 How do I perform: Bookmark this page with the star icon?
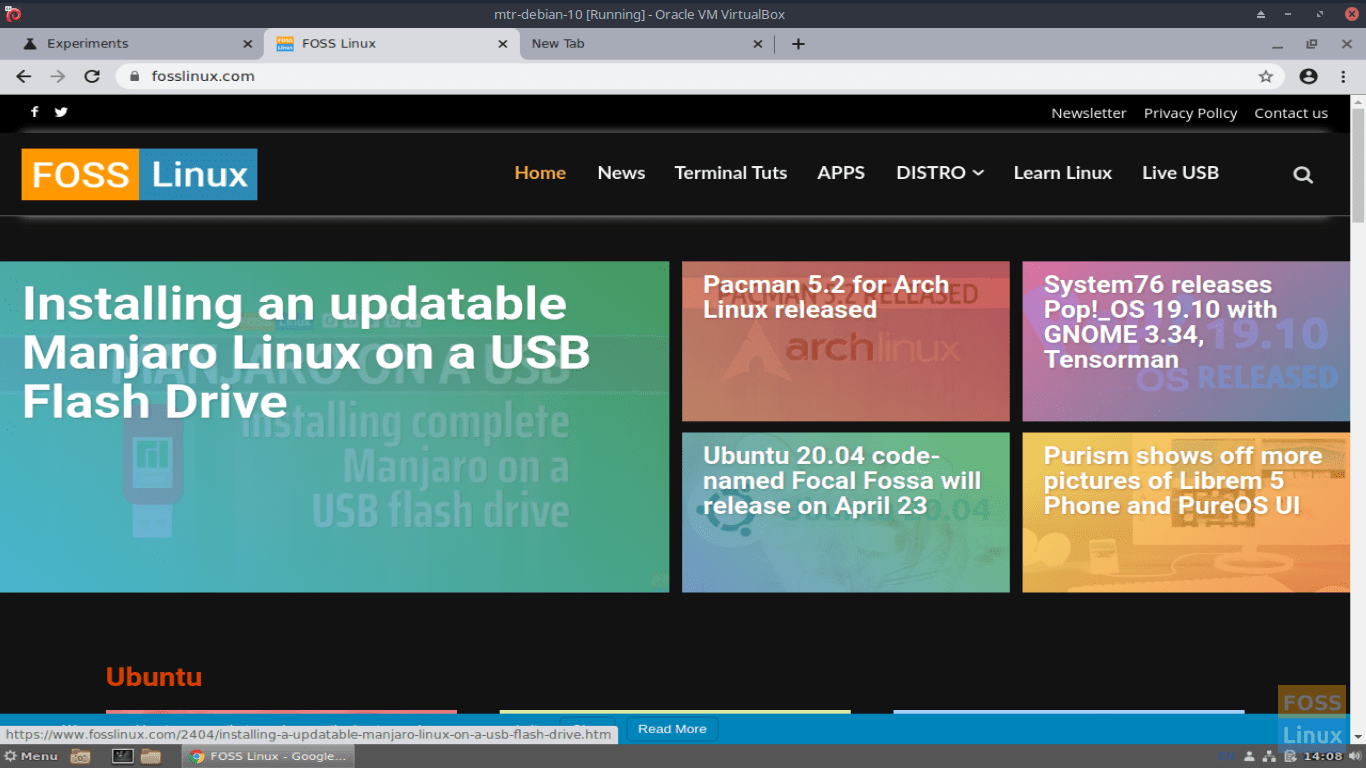click(x=1266, y=76)
